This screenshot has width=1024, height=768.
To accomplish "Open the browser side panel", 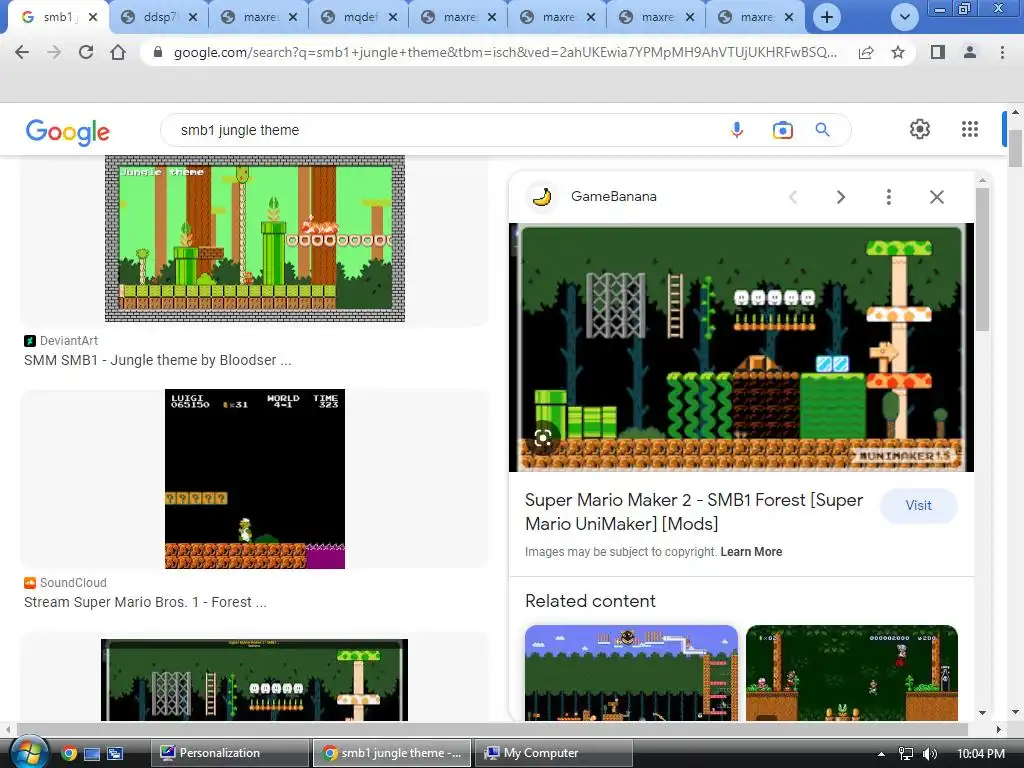I will [938, 52].
